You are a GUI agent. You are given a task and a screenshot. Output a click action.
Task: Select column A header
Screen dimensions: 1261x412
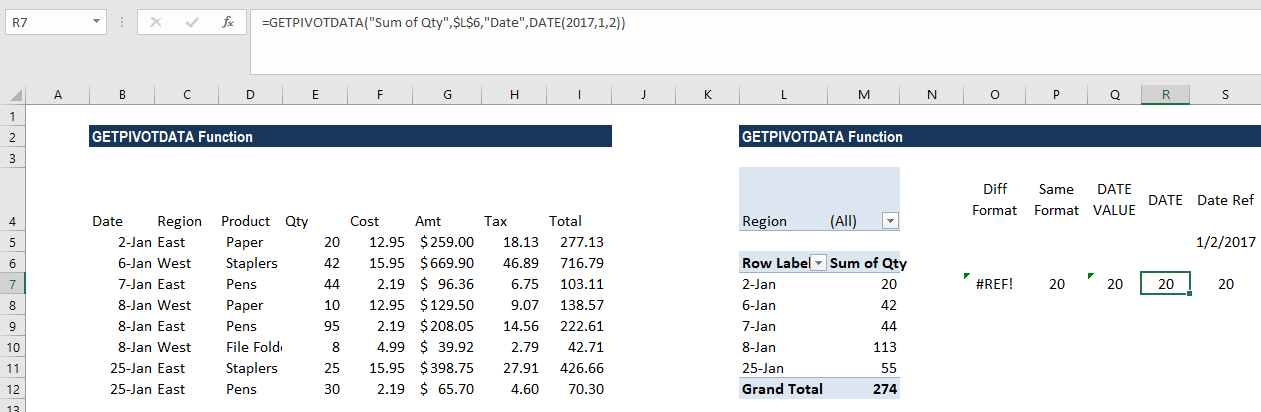click(x=57, y=95)
